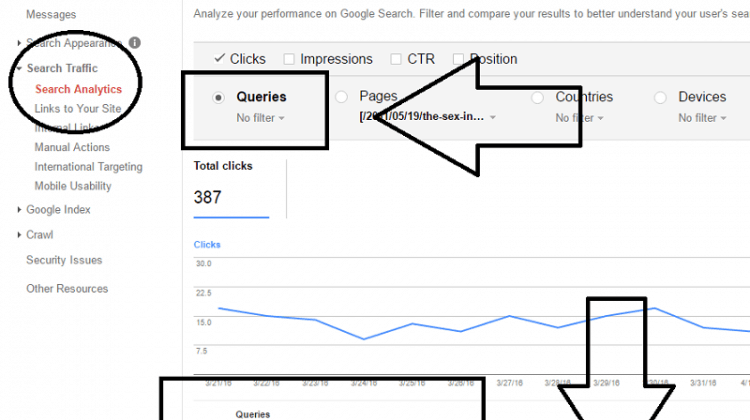Enable the CTR checkbox
This screenshot has height=420, width=750.
coord(396,59)
